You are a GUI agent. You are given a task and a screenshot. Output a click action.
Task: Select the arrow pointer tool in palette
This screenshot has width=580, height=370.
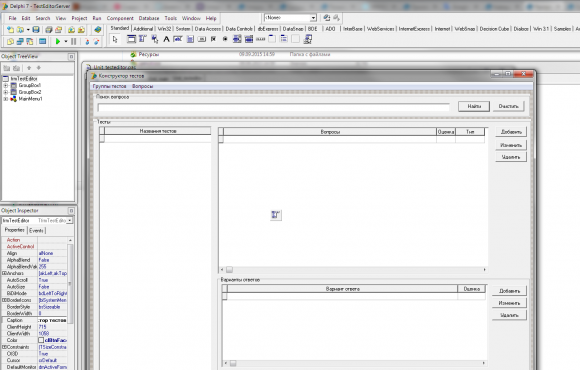coord(115,39)
